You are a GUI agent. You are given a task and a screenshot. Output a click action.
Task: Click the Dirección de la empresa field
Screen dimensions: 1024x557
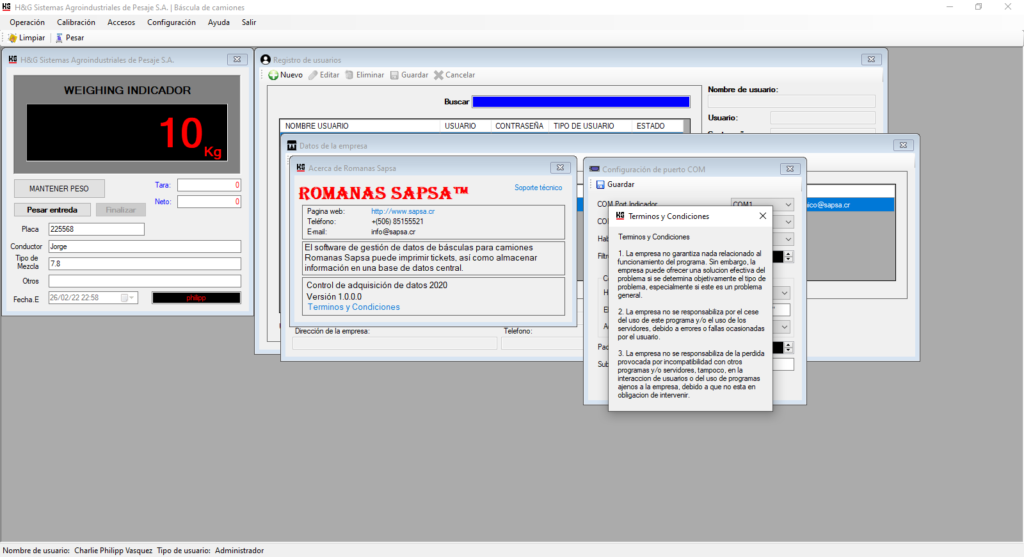click(394, 343)
